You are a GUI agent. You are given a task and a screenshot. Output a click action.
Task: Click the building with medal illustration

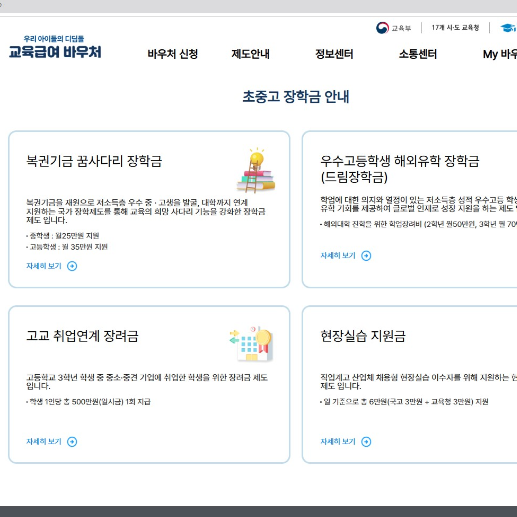[252, 344]
